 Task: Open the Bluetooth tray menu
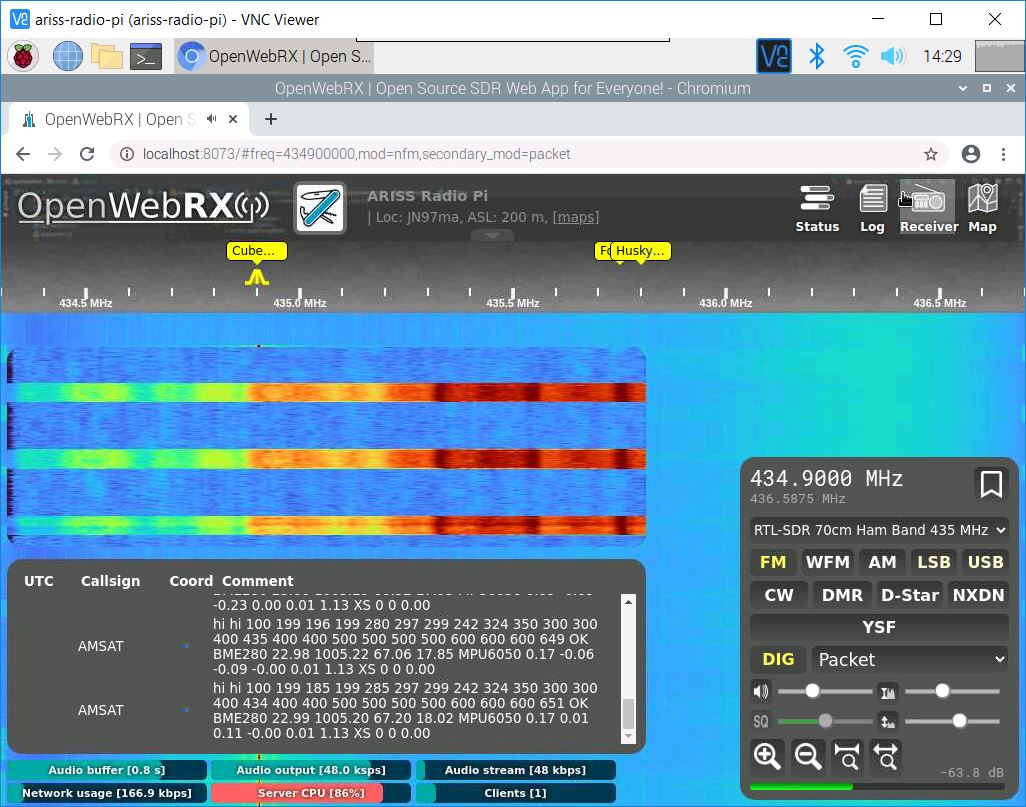816,56
